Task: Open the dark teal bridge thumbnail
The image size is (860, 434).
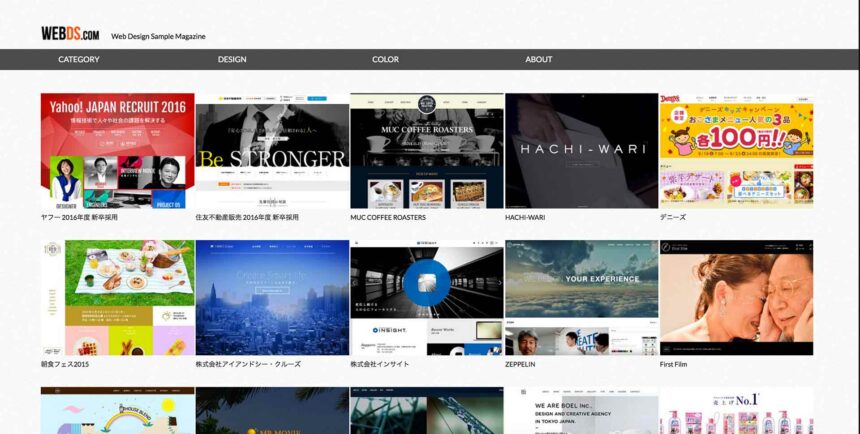Action: point(427,410)
